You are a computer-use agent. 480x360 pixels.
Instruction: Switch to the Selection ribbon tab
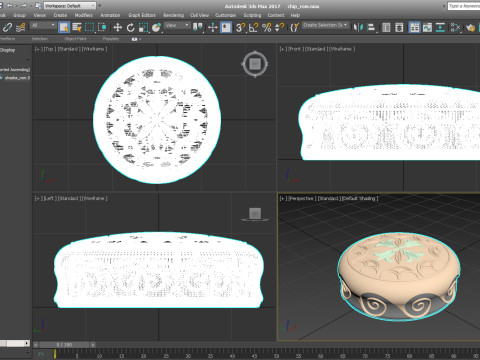tap(40, 39)
